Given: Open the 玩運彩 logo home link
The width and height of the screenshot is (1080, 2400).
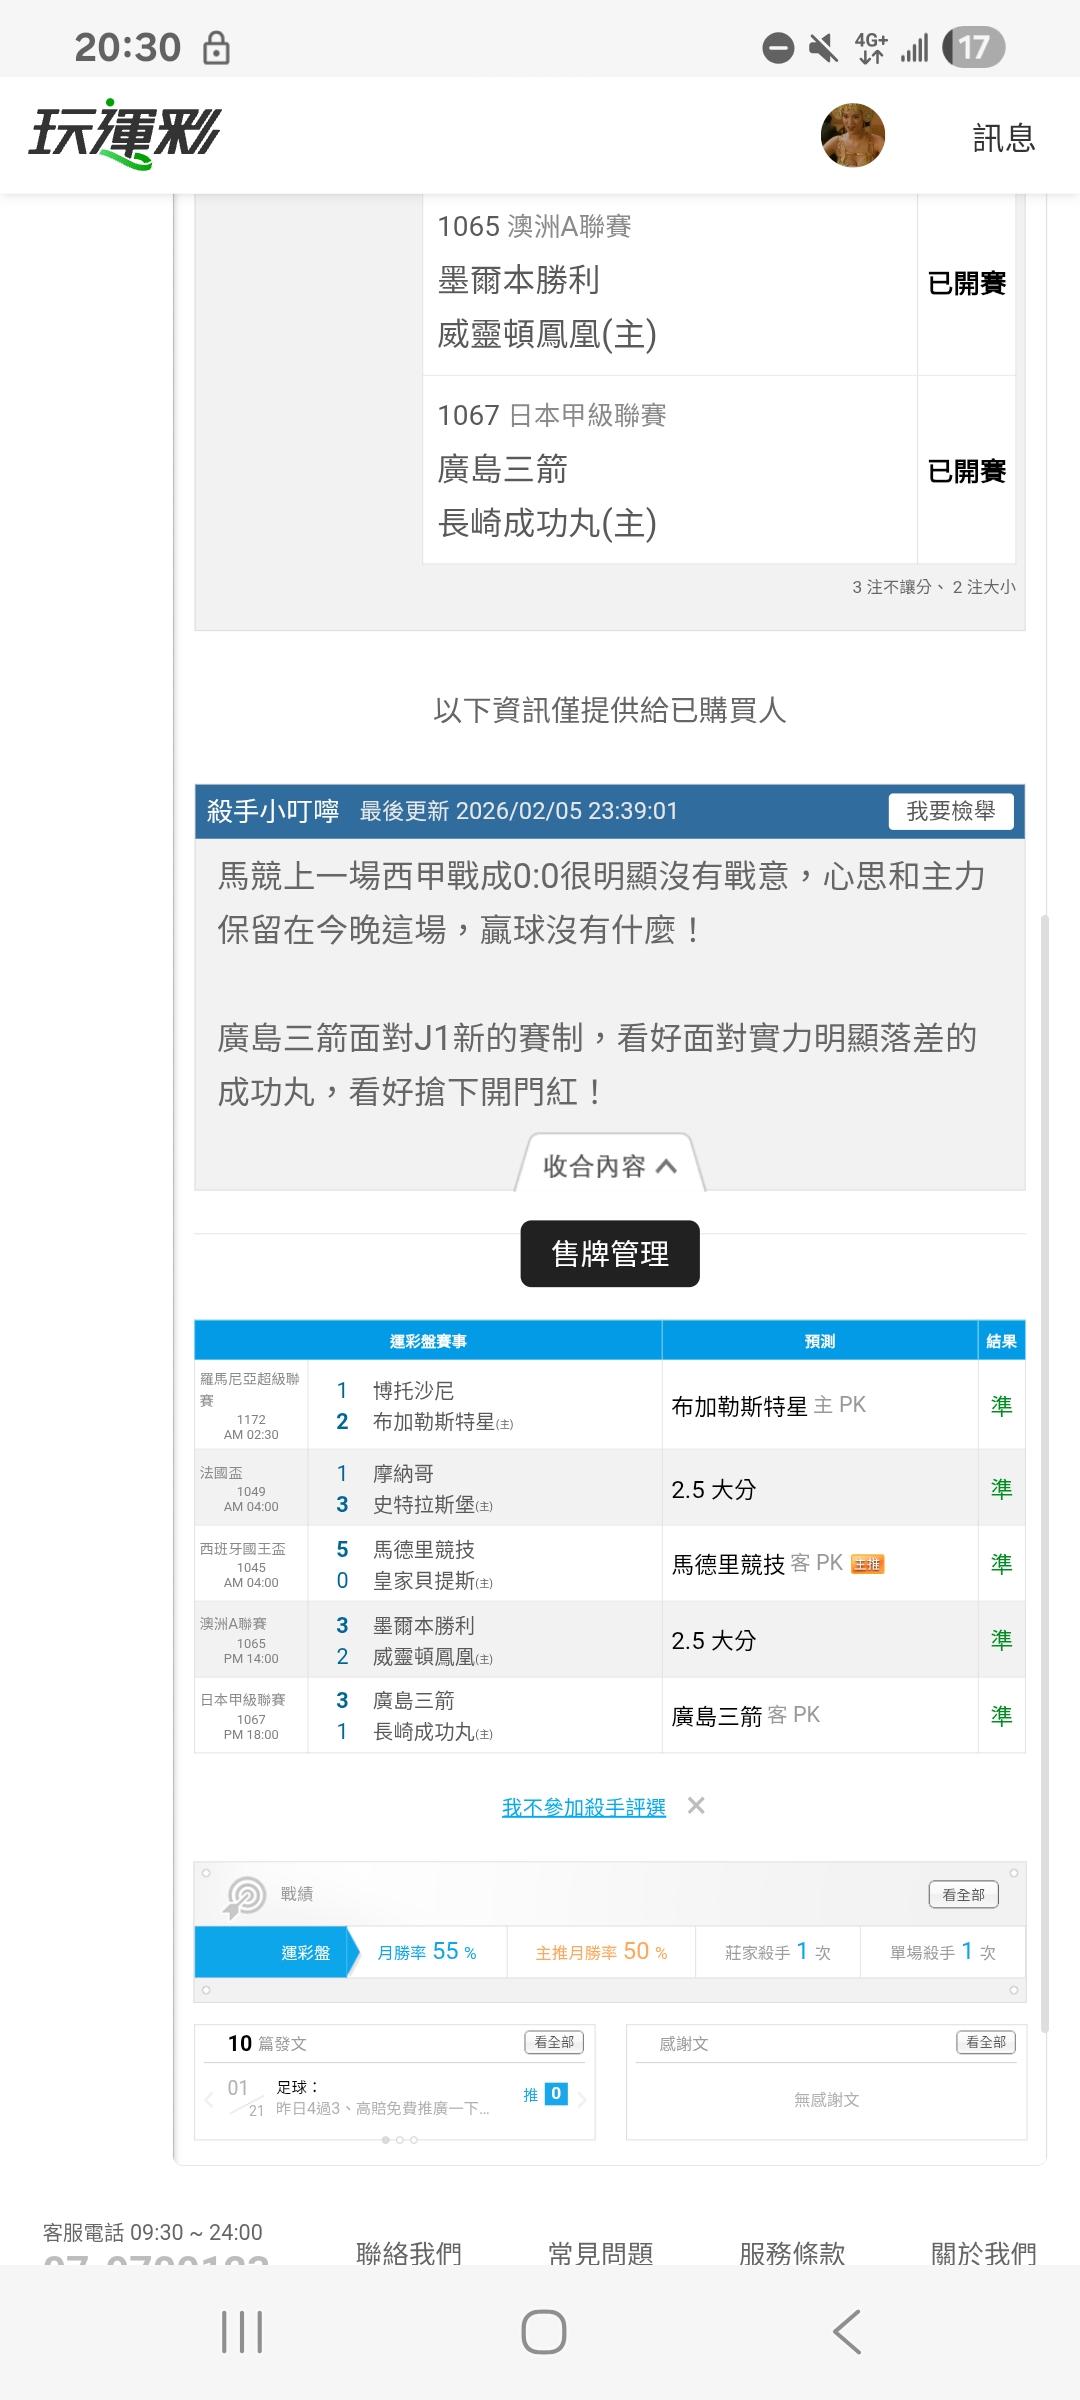Looking at the screenshot, I should pyautogui.click(x=124, y=135).
